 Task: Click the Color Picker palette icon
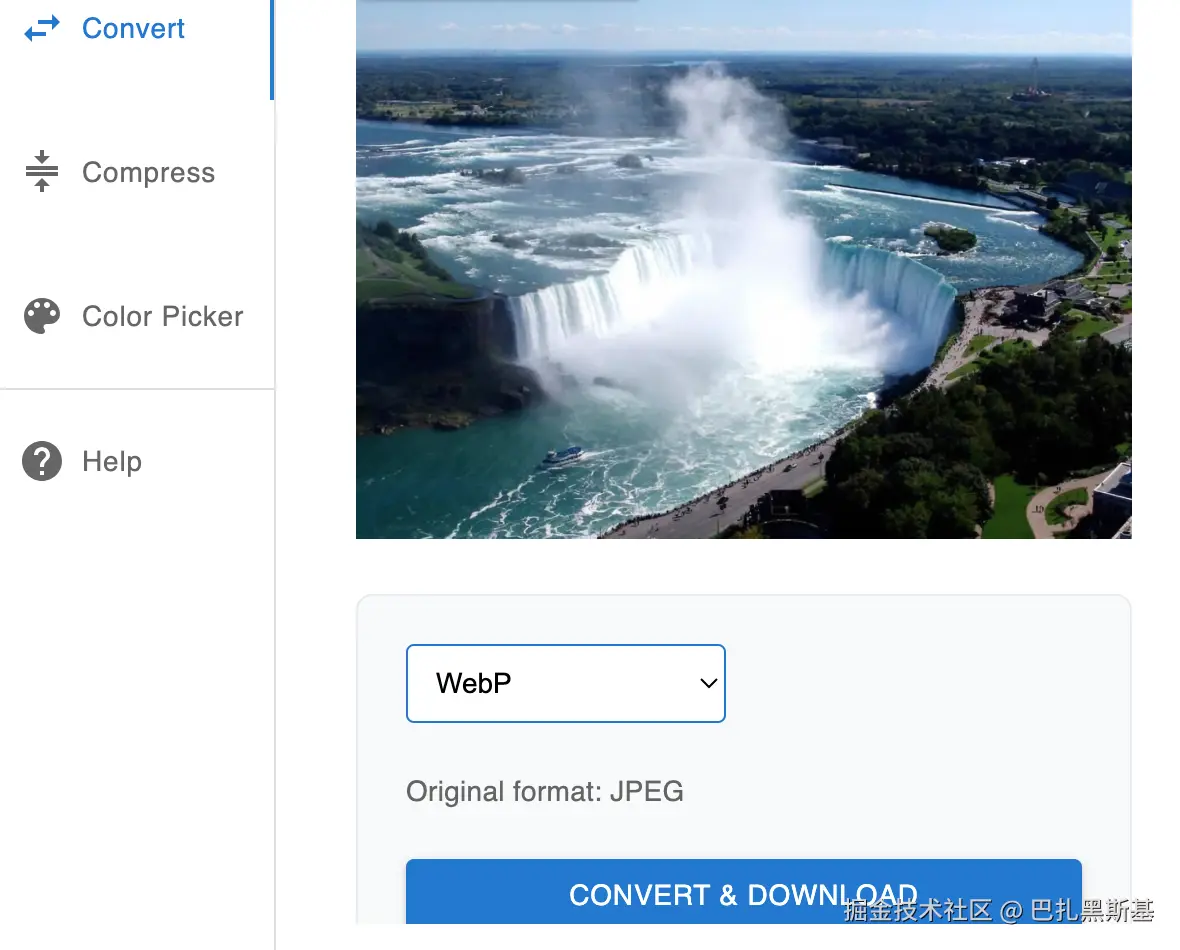point(42,316)
